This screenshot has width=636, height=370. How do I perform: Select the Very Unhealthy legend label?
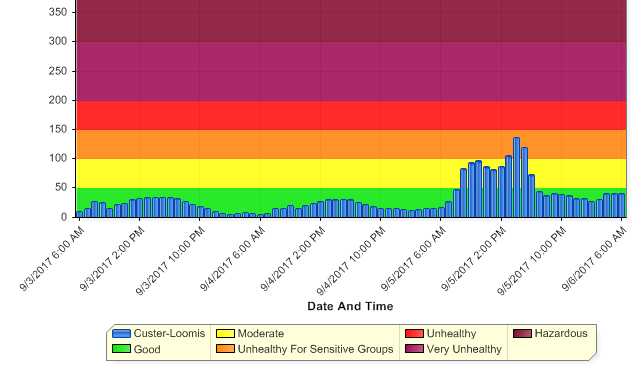pyautogui.click(x=464, y=349)
